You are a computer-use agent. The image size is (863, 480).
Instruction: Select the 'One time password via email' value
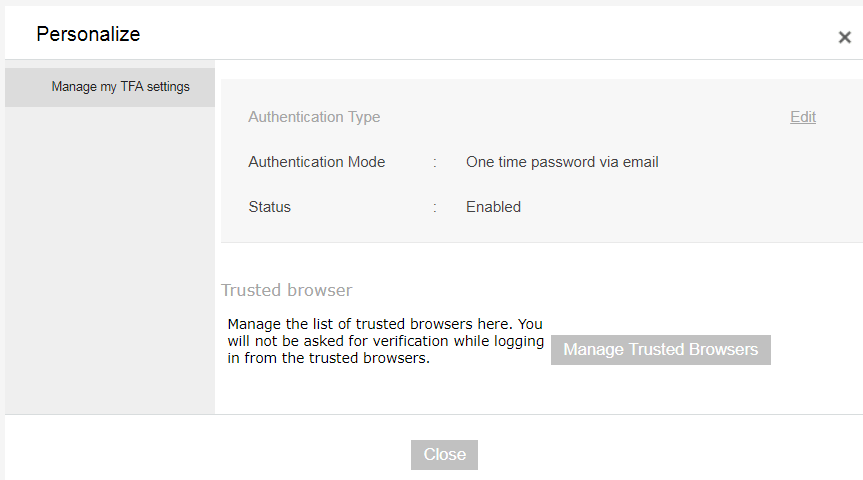pos(562,162)
